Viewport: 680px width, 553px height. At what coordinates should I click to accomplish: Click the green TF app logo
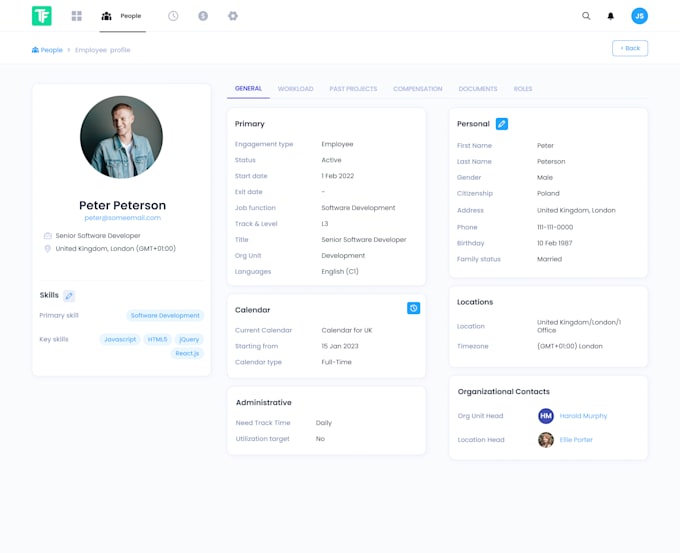point(42,16)
